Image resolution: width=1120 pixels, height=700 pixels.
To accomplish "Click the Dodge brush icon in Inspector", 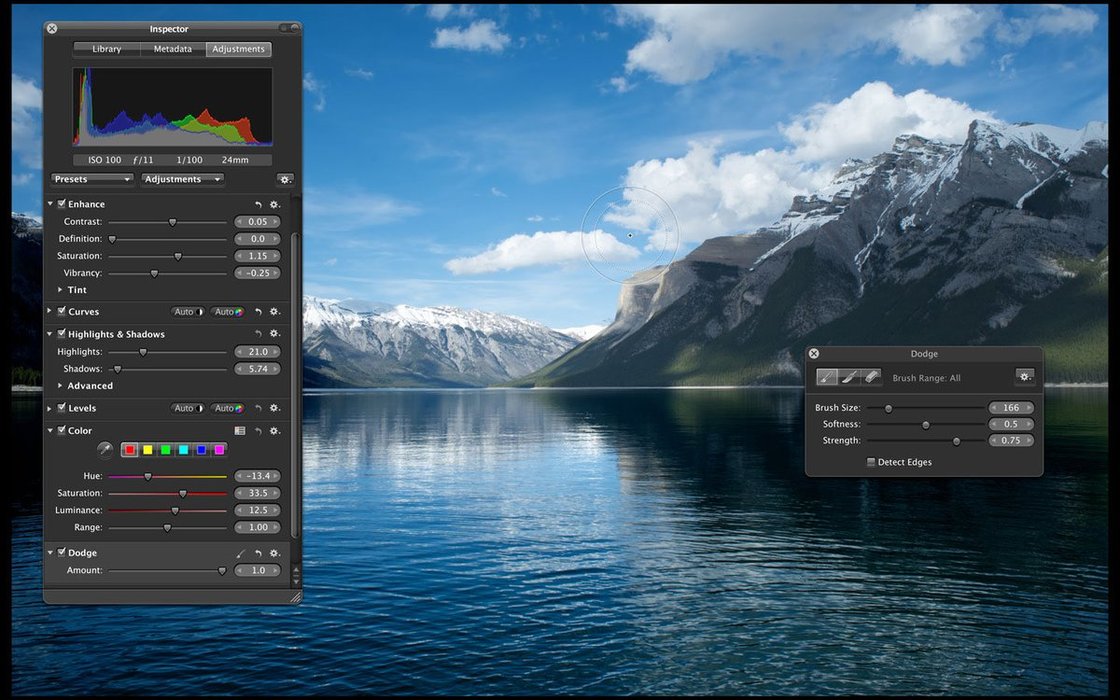I will (240, 553).
